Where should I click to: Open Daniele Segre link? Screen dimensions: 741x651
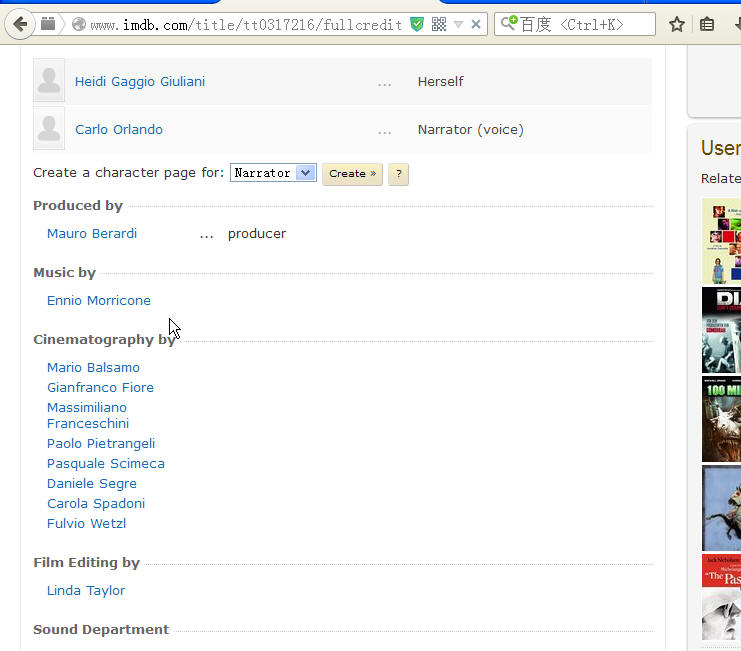tap(92, 484)
